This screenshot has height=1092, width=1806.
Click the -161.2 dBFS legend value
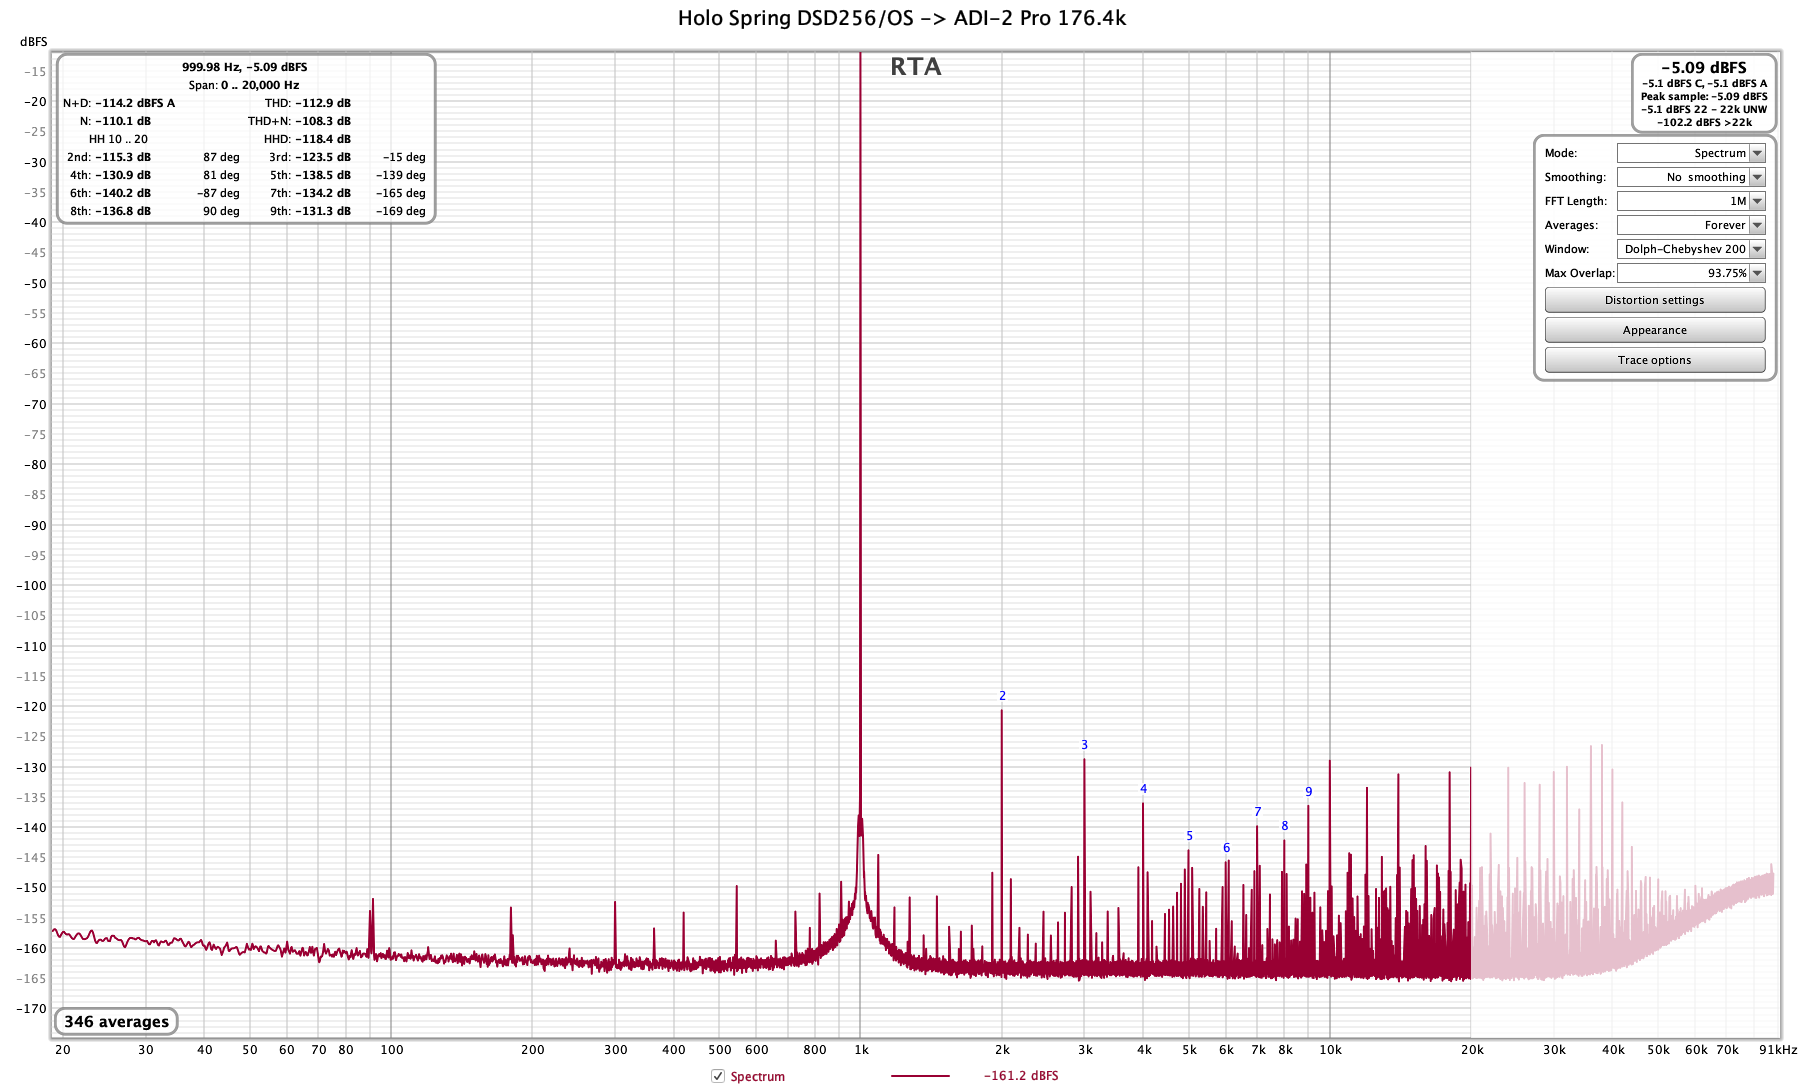click(1021, 1076)
